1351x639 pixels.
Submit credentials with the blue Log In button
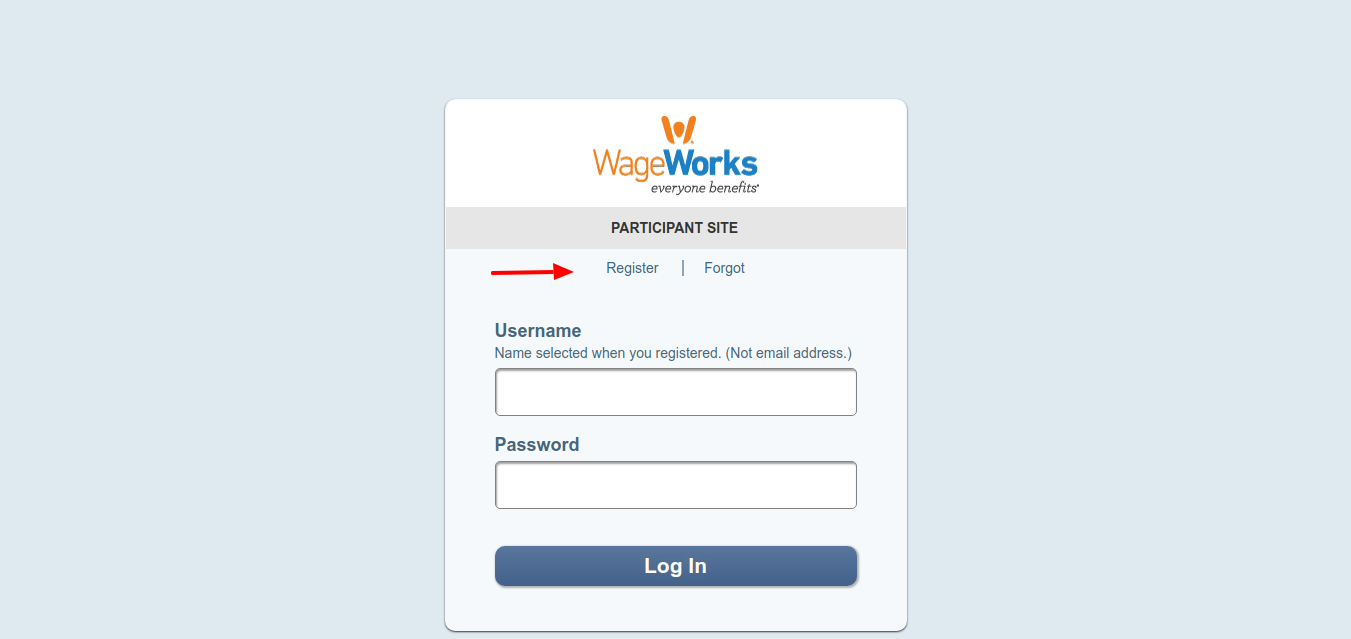point(676,566)
